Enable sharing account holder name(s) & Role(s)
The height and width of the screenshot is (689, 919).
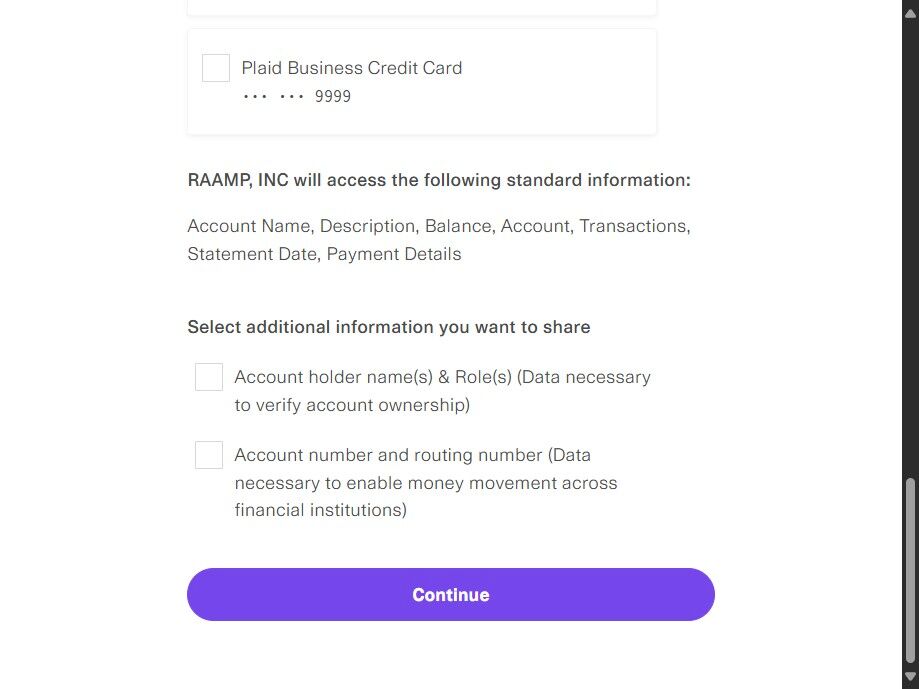click(x=209, y=377)
